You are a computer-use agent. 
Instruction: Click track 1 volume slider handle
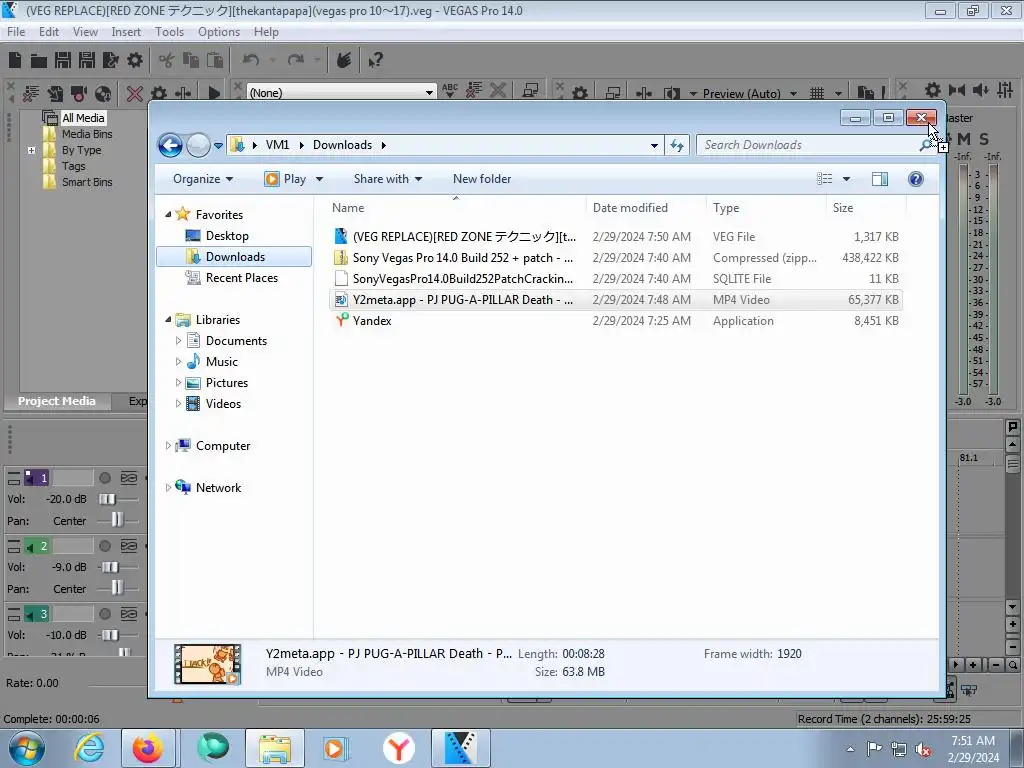coord(108,499)
